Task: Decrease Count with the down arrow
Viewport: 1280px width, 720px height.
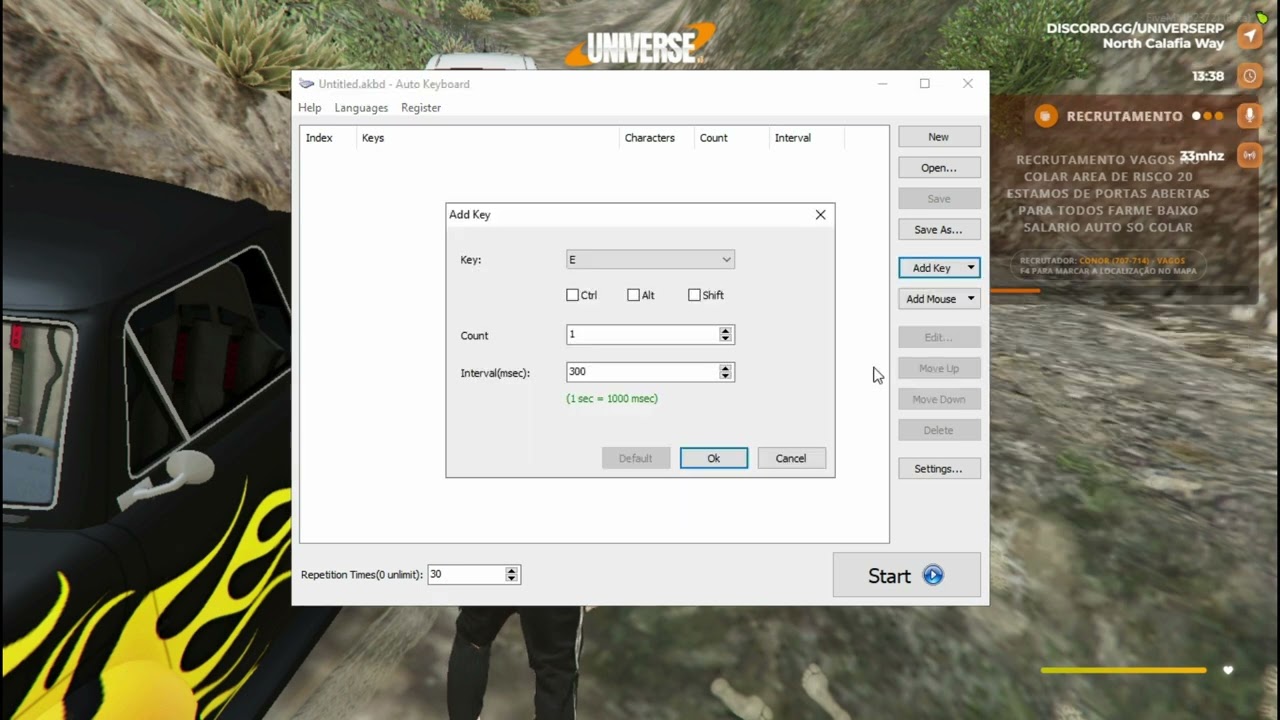Action: pos(726,339)
